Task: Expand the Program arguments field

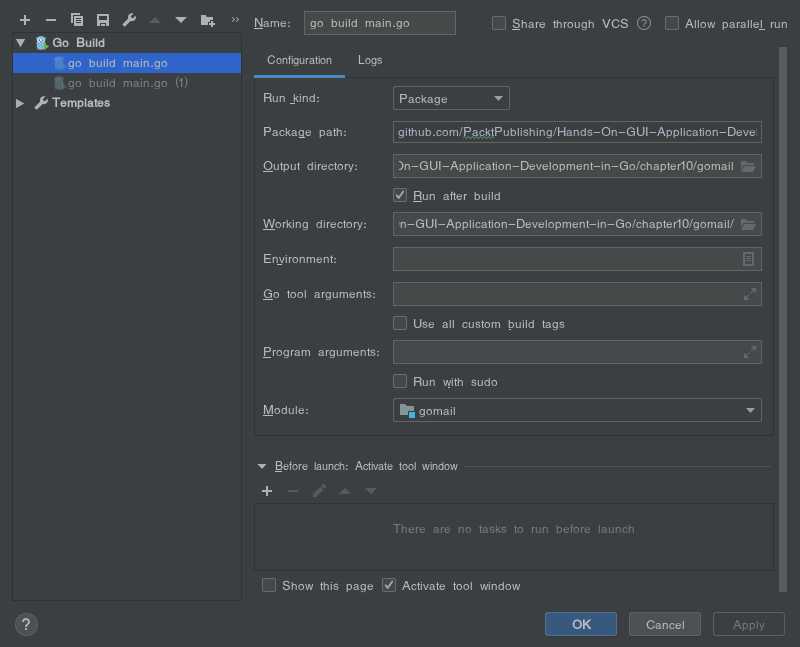Action: tap(749, 352)
